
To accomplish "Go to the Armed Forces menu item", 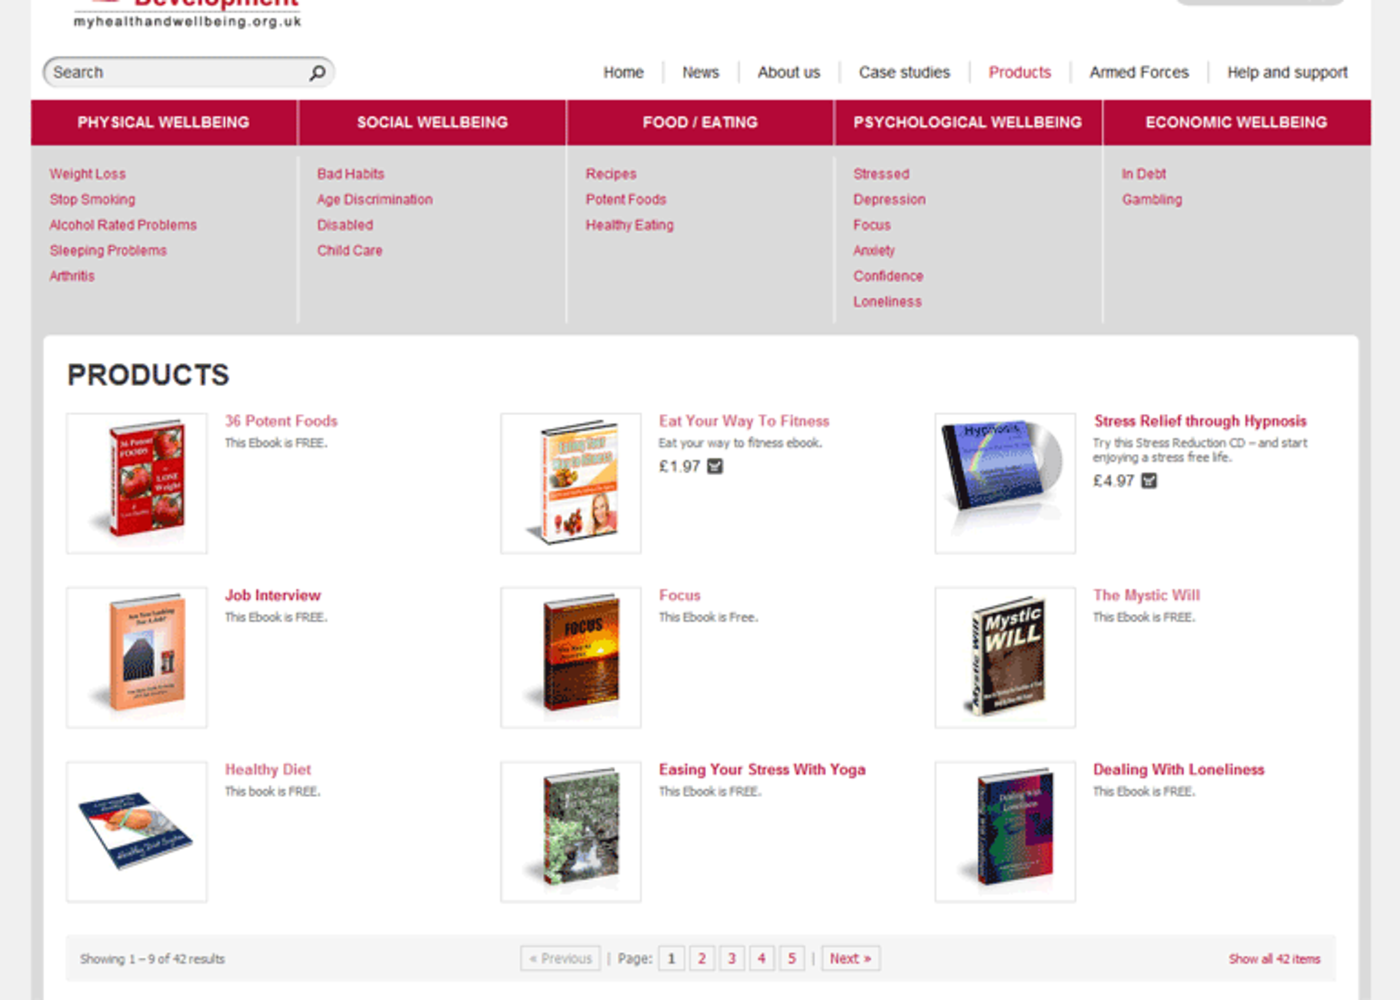I will 1138,73.
